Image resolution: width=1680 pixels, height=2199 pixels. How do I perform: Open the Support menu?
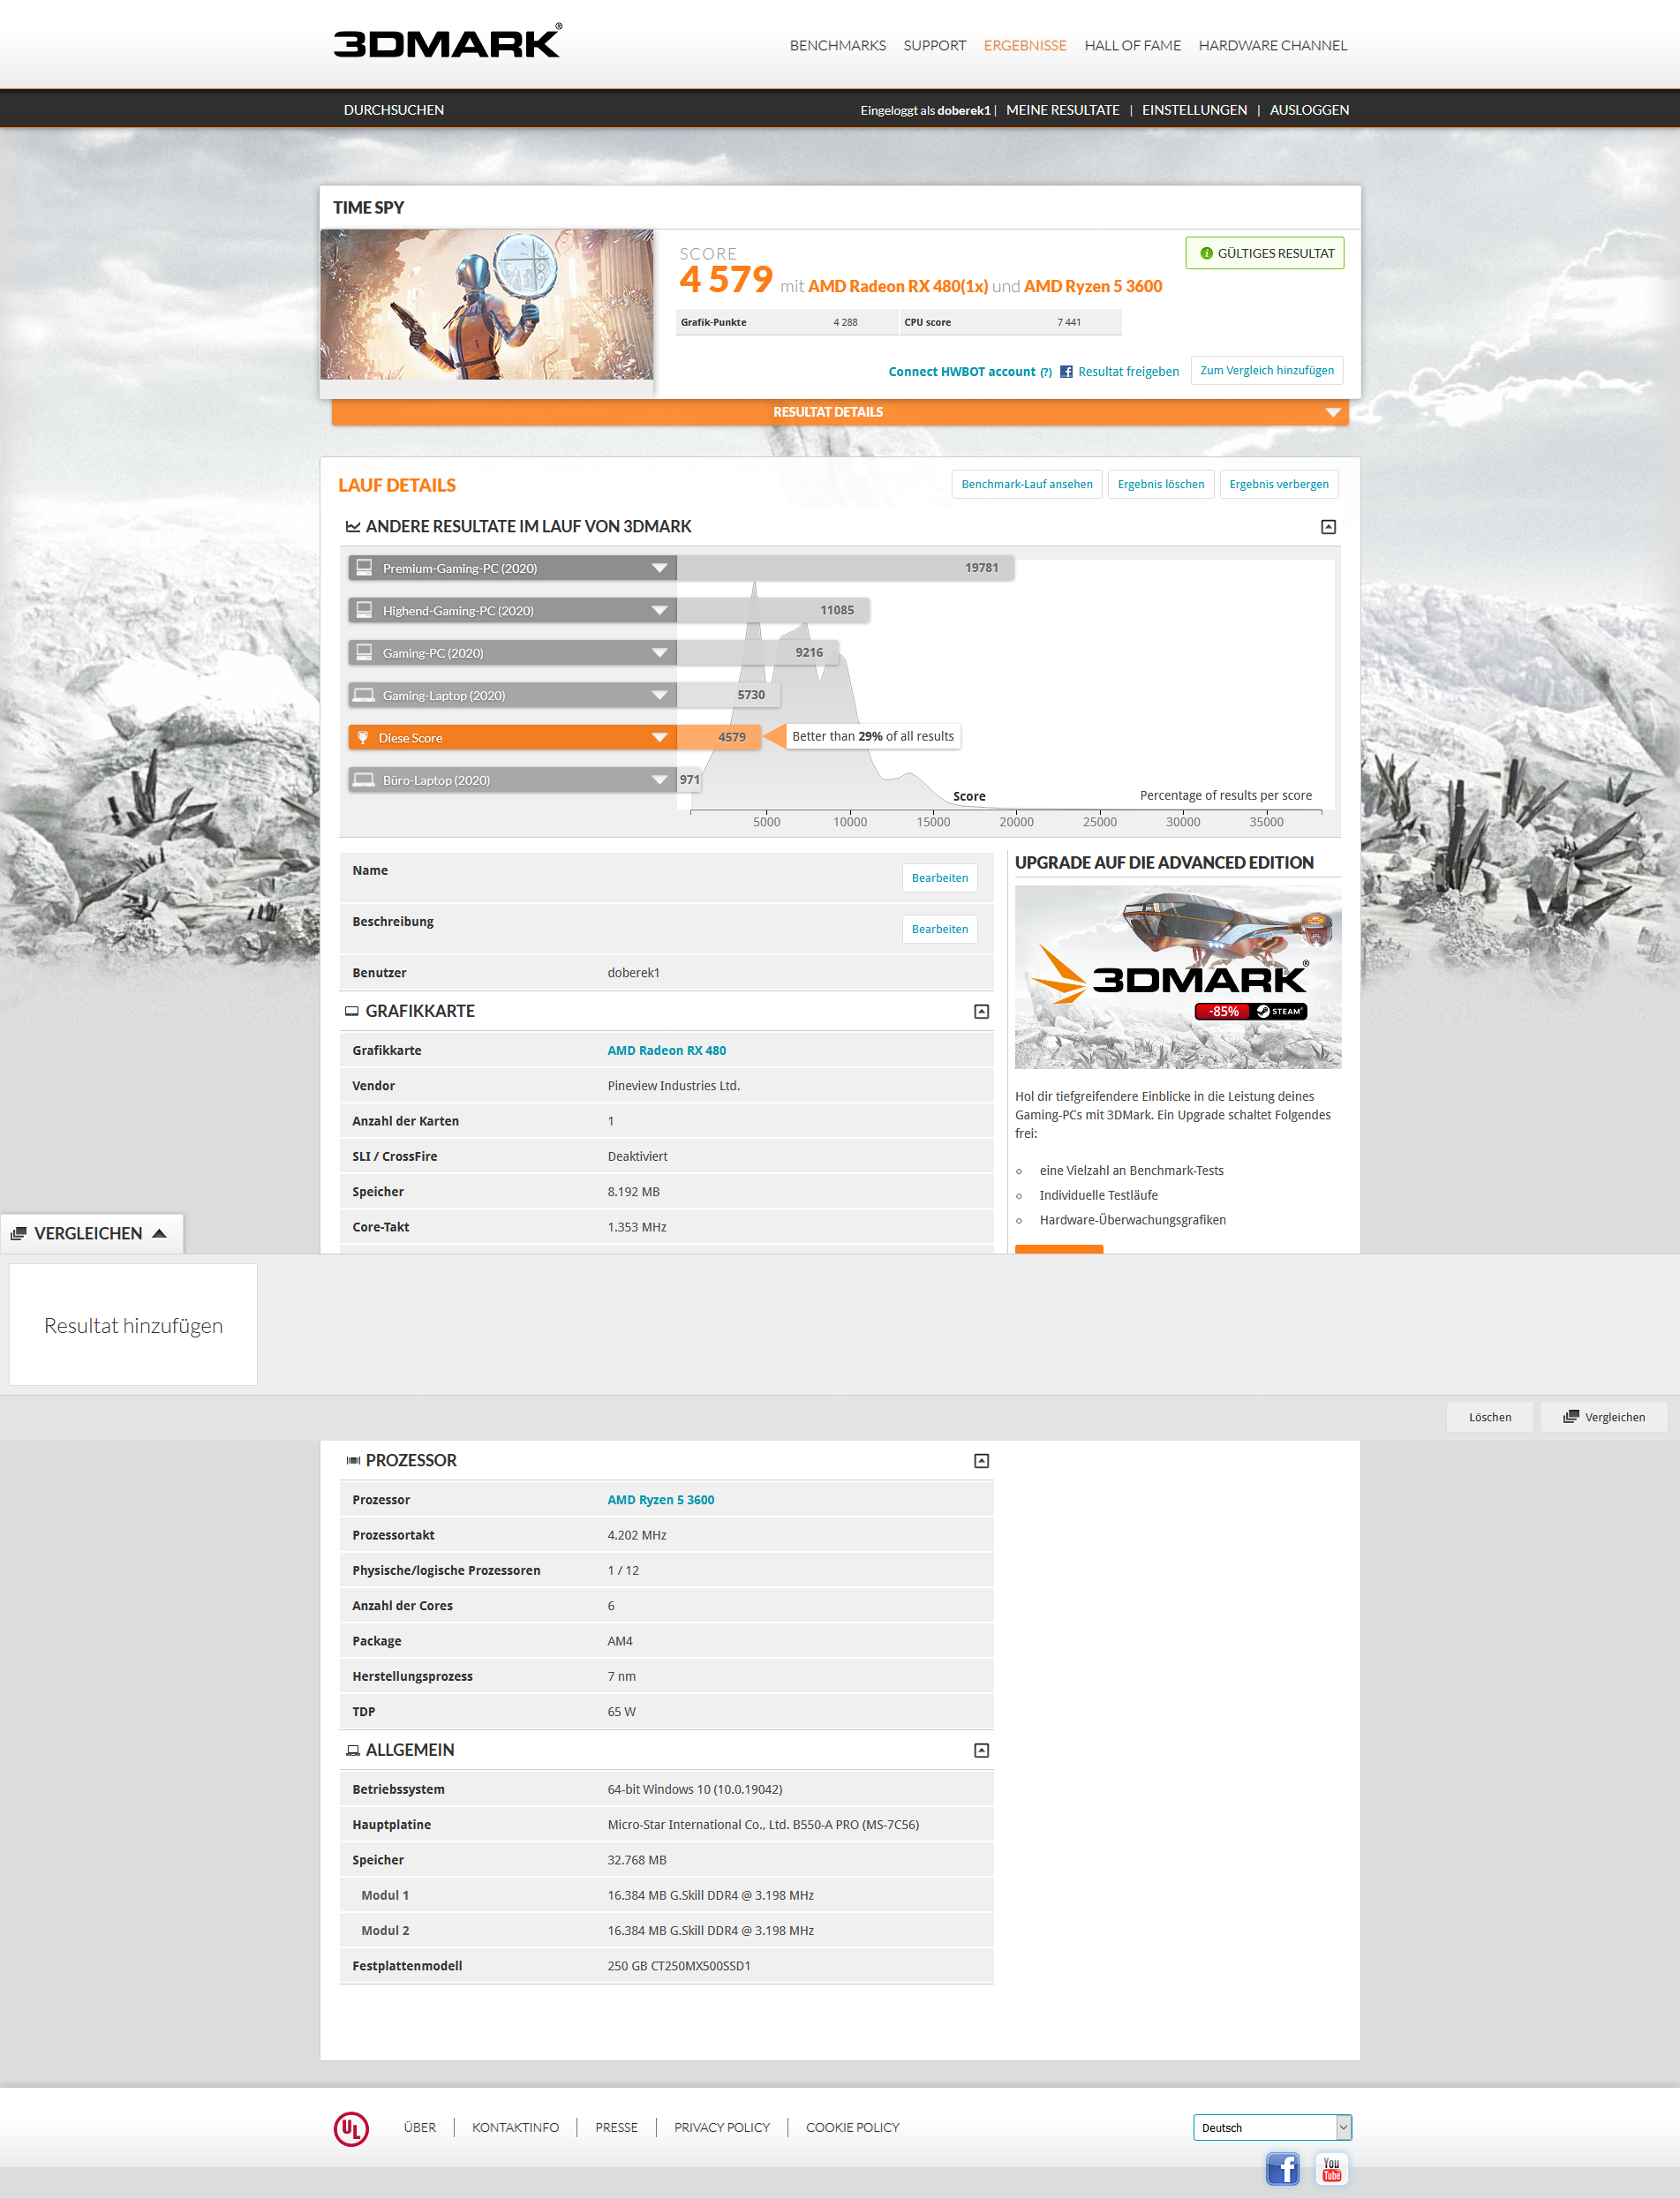click(x=934, y=45)
